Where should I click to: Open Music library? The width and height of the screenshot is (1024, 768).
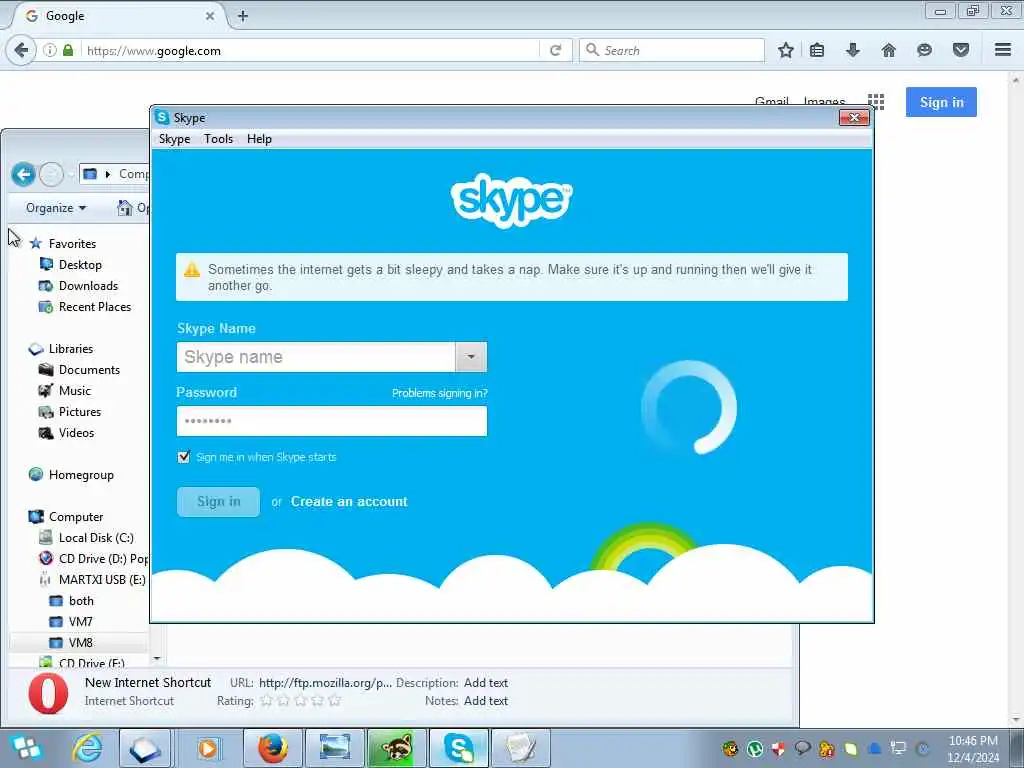[x=74, y=391]
